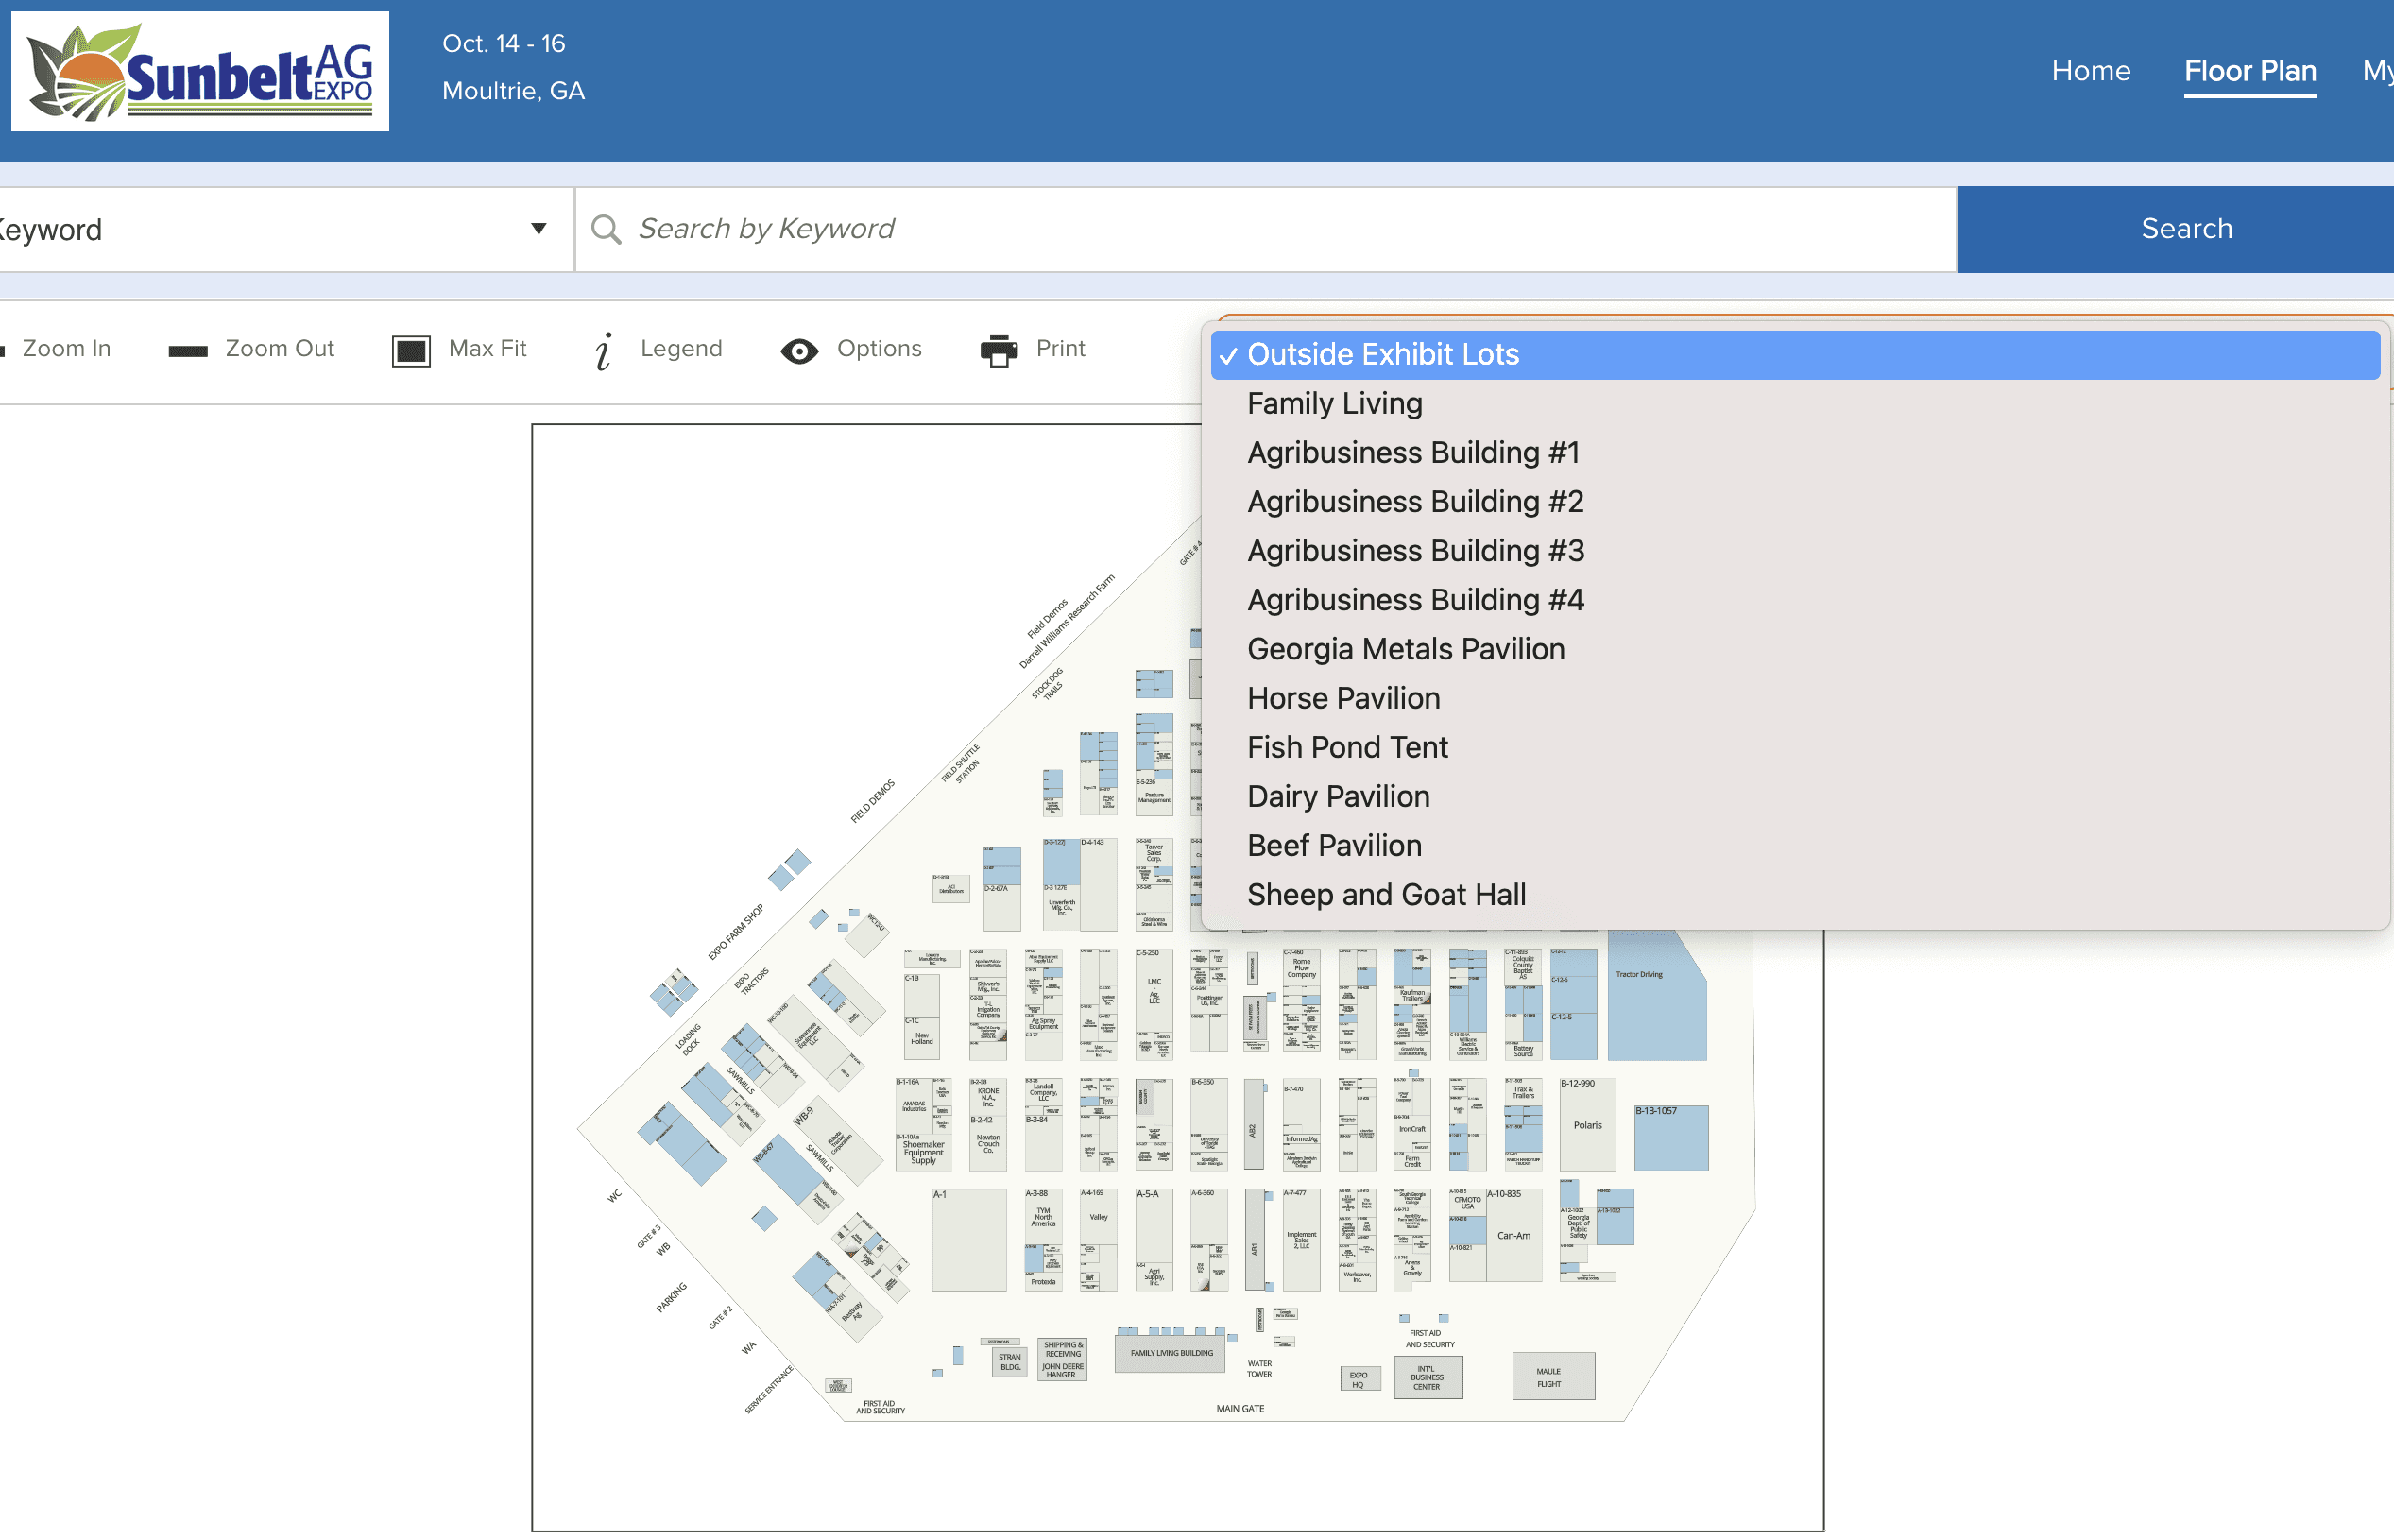Choose Agribusiness Building #3 option
The height and width of the screenshot is (1540, 2394).
click(x=1415, y=551)
